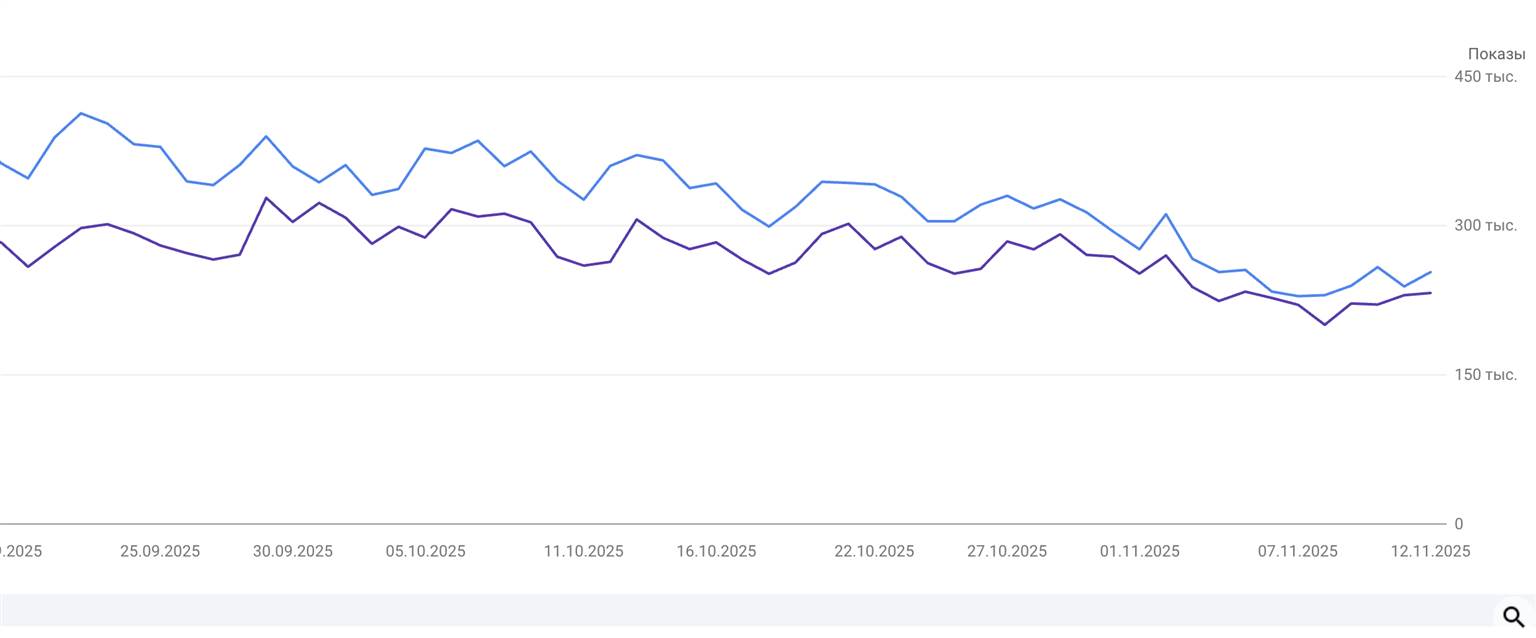Image resolution: width=1536 pixels, height=638 pixels.
Task: Click the dark purple line's right endpoint
Action: point(1431,293)
